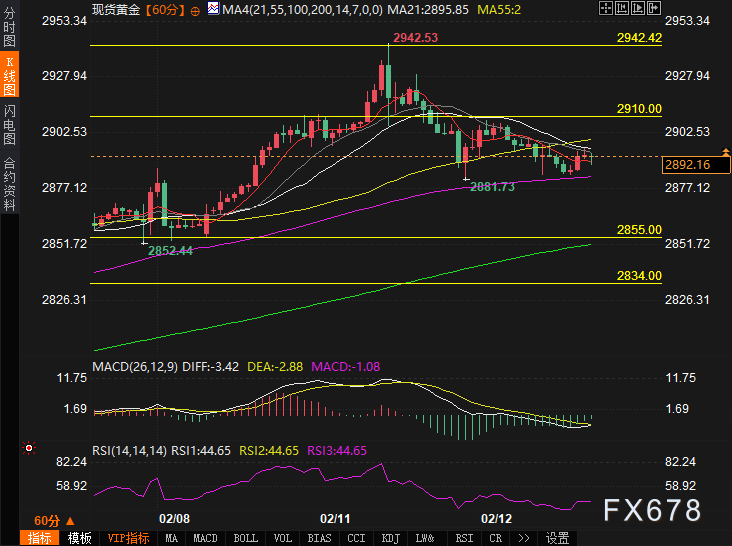Toggle the VOL indicator
Viewport: 732px width, 546px height.
click(x=283, y=538)
